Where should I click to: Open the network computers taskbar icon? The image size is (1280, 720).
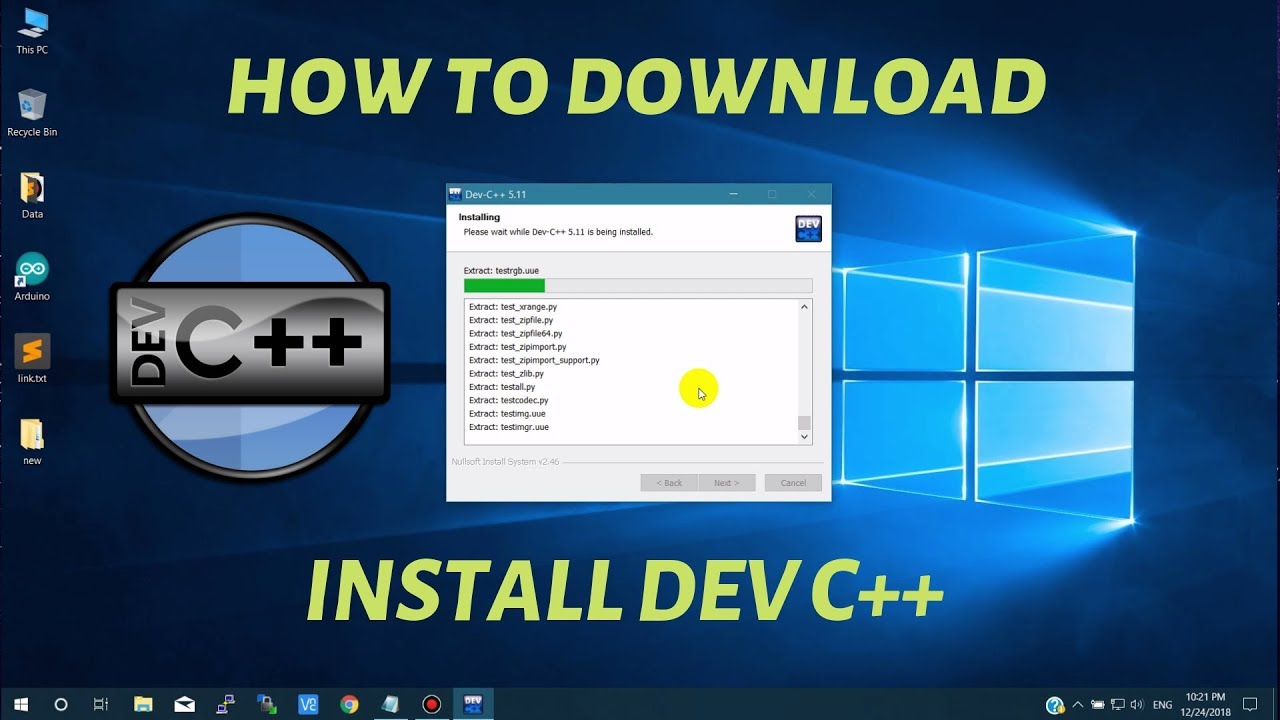(225, 704)
